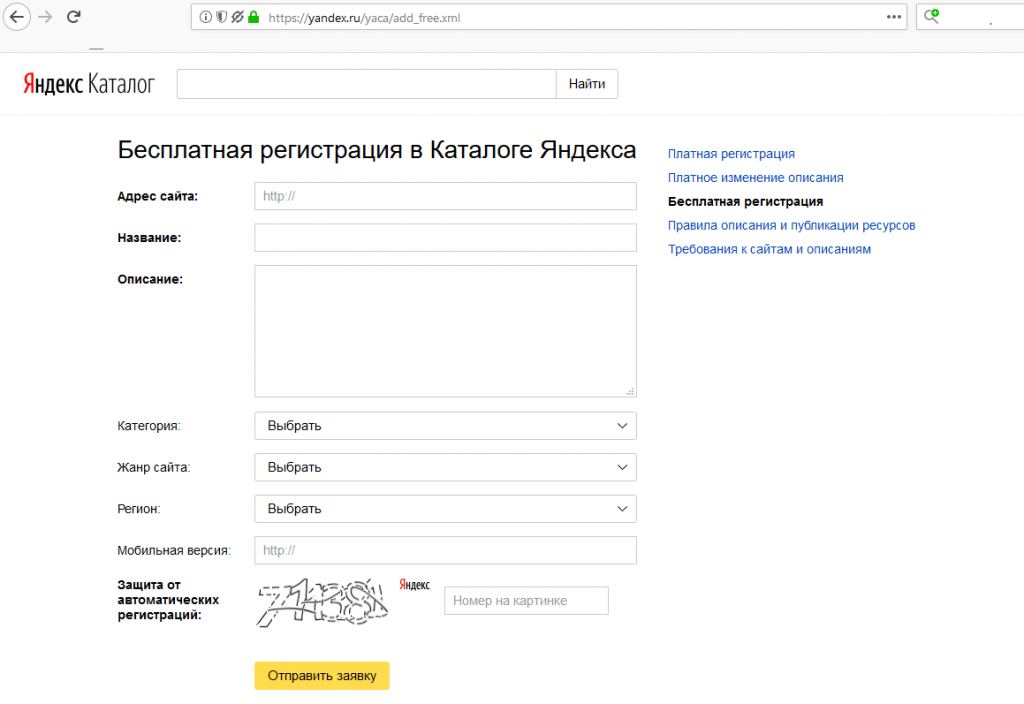
Task: Click the browser back arrow button
Action: point(17,17)
